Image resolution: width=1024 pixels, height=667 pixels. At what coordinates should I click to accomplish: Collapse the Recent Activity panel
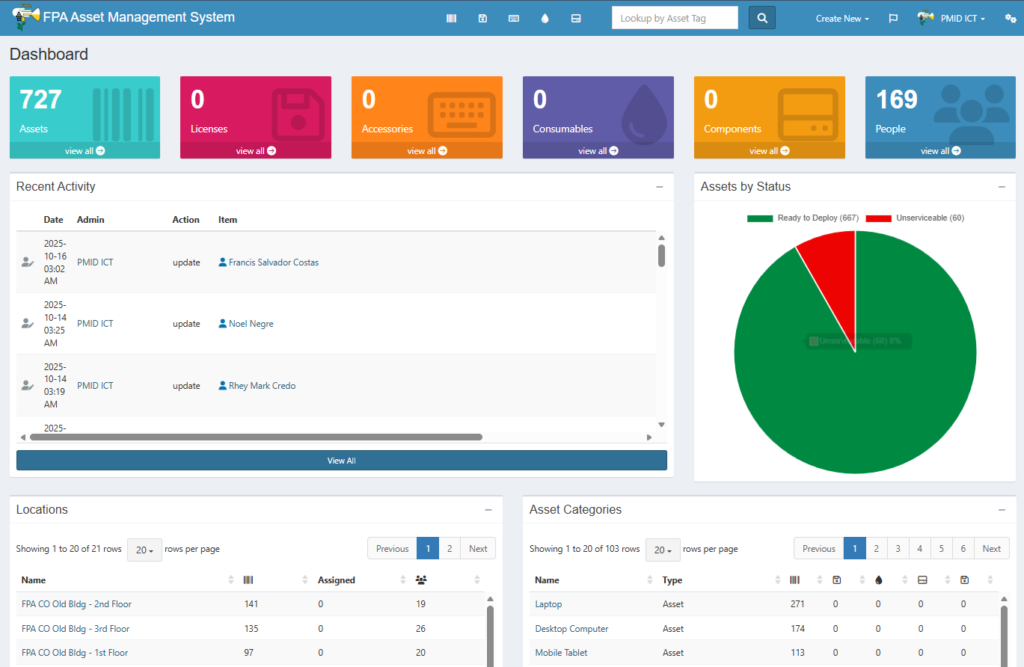tap(659, 187)
